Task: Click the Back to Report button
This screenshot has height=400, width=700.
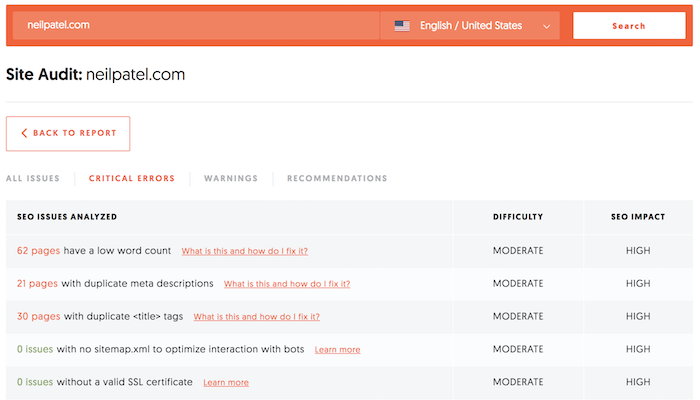Action: click(68, 133)
